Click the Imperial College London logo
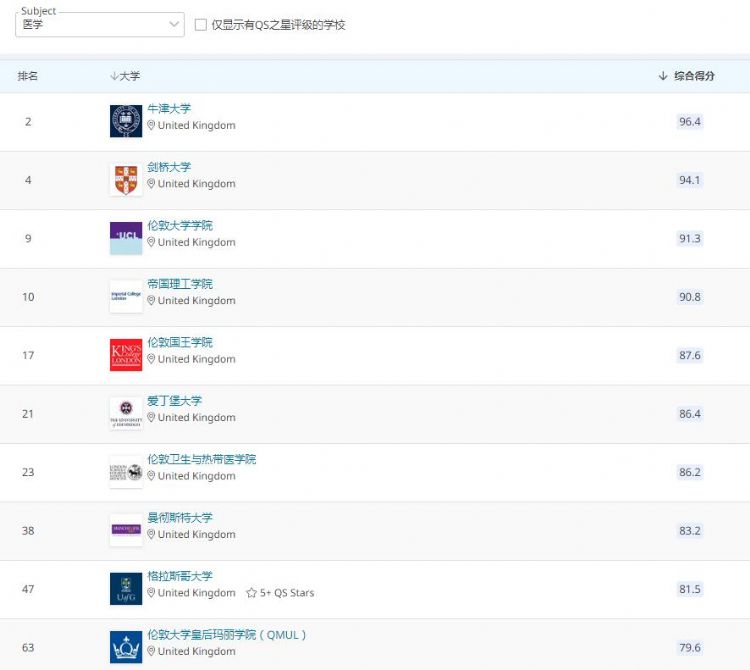Viewport: 750px width, 670px height. coord(126,297)
